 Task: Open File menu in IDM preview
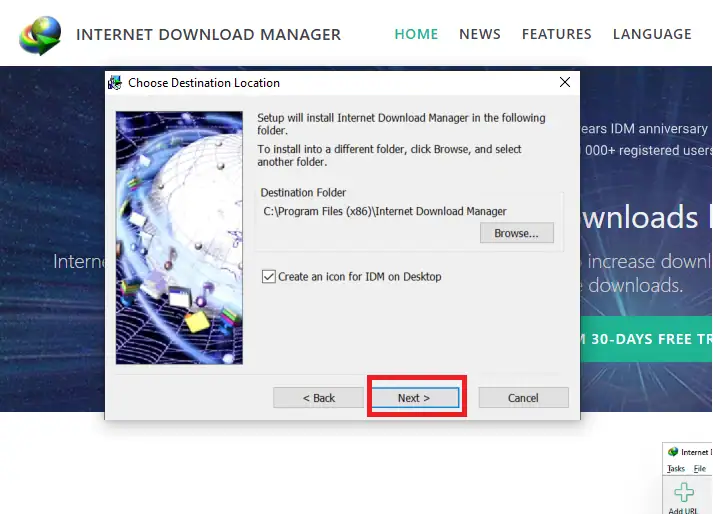700,468
